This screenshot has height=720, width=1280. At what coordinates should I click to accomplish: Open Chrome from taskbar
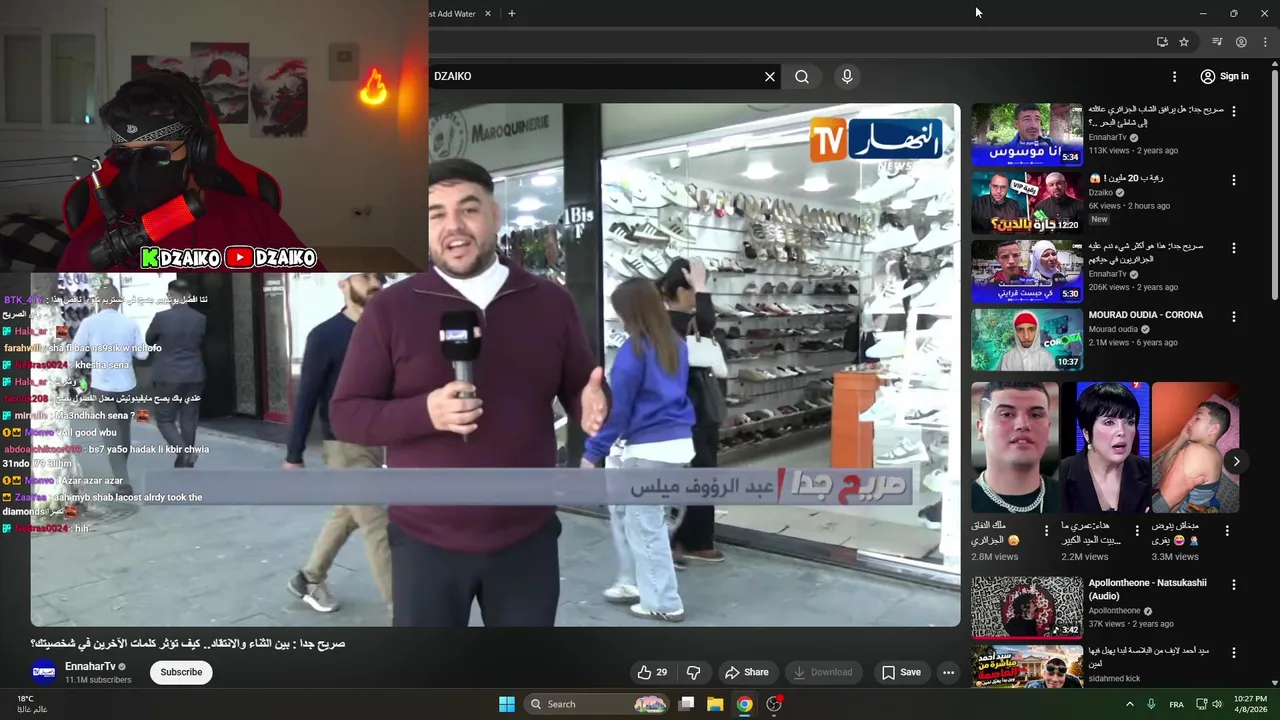pos(744,704)
